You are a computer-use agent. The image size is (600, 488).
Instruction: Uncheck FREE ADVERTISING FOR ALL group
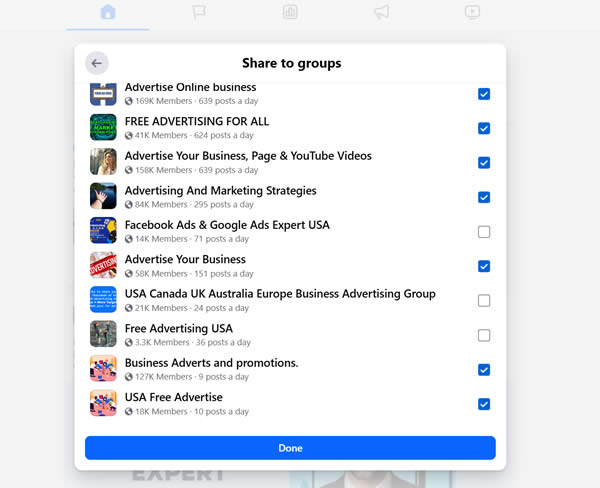click(x=484, y=128)
